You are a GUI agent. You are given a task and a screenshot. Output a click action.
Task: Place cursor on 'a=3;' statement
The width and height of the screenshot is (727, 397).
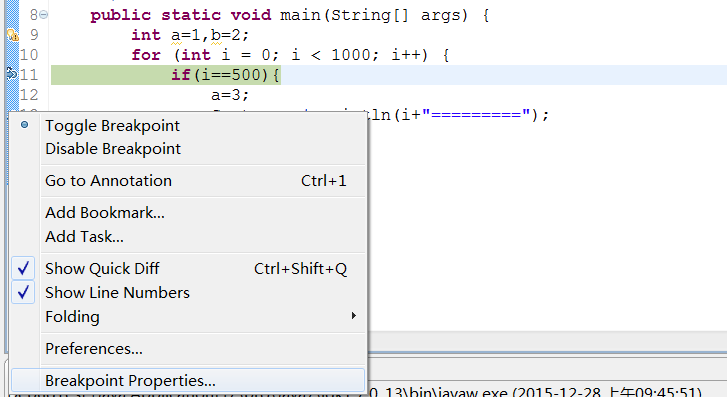(x=230, y=95)
